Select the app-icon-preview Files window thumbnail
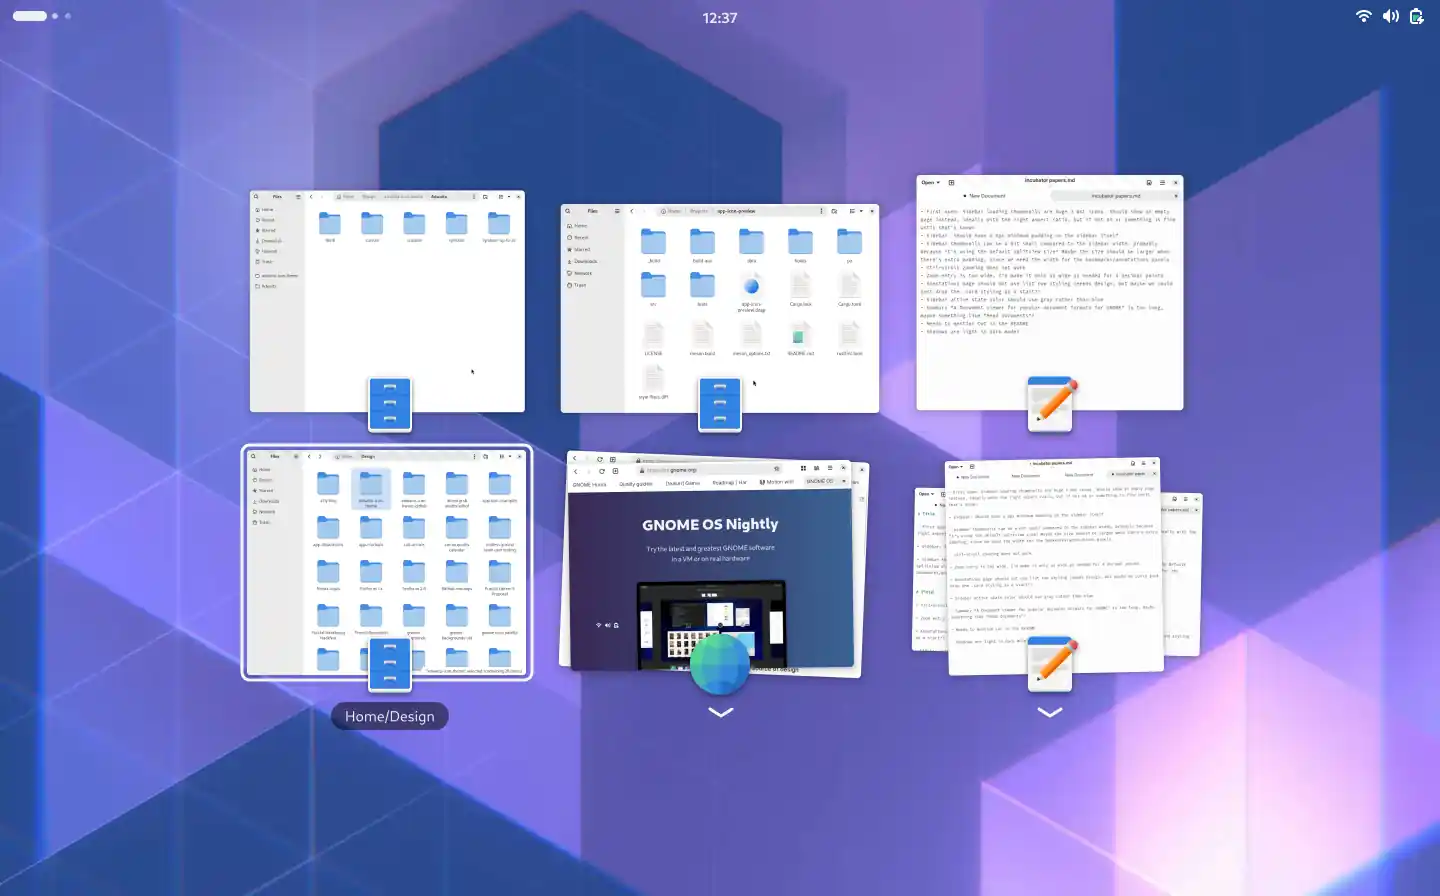Viewport: 1440px width, 896px height. point(720,309)
